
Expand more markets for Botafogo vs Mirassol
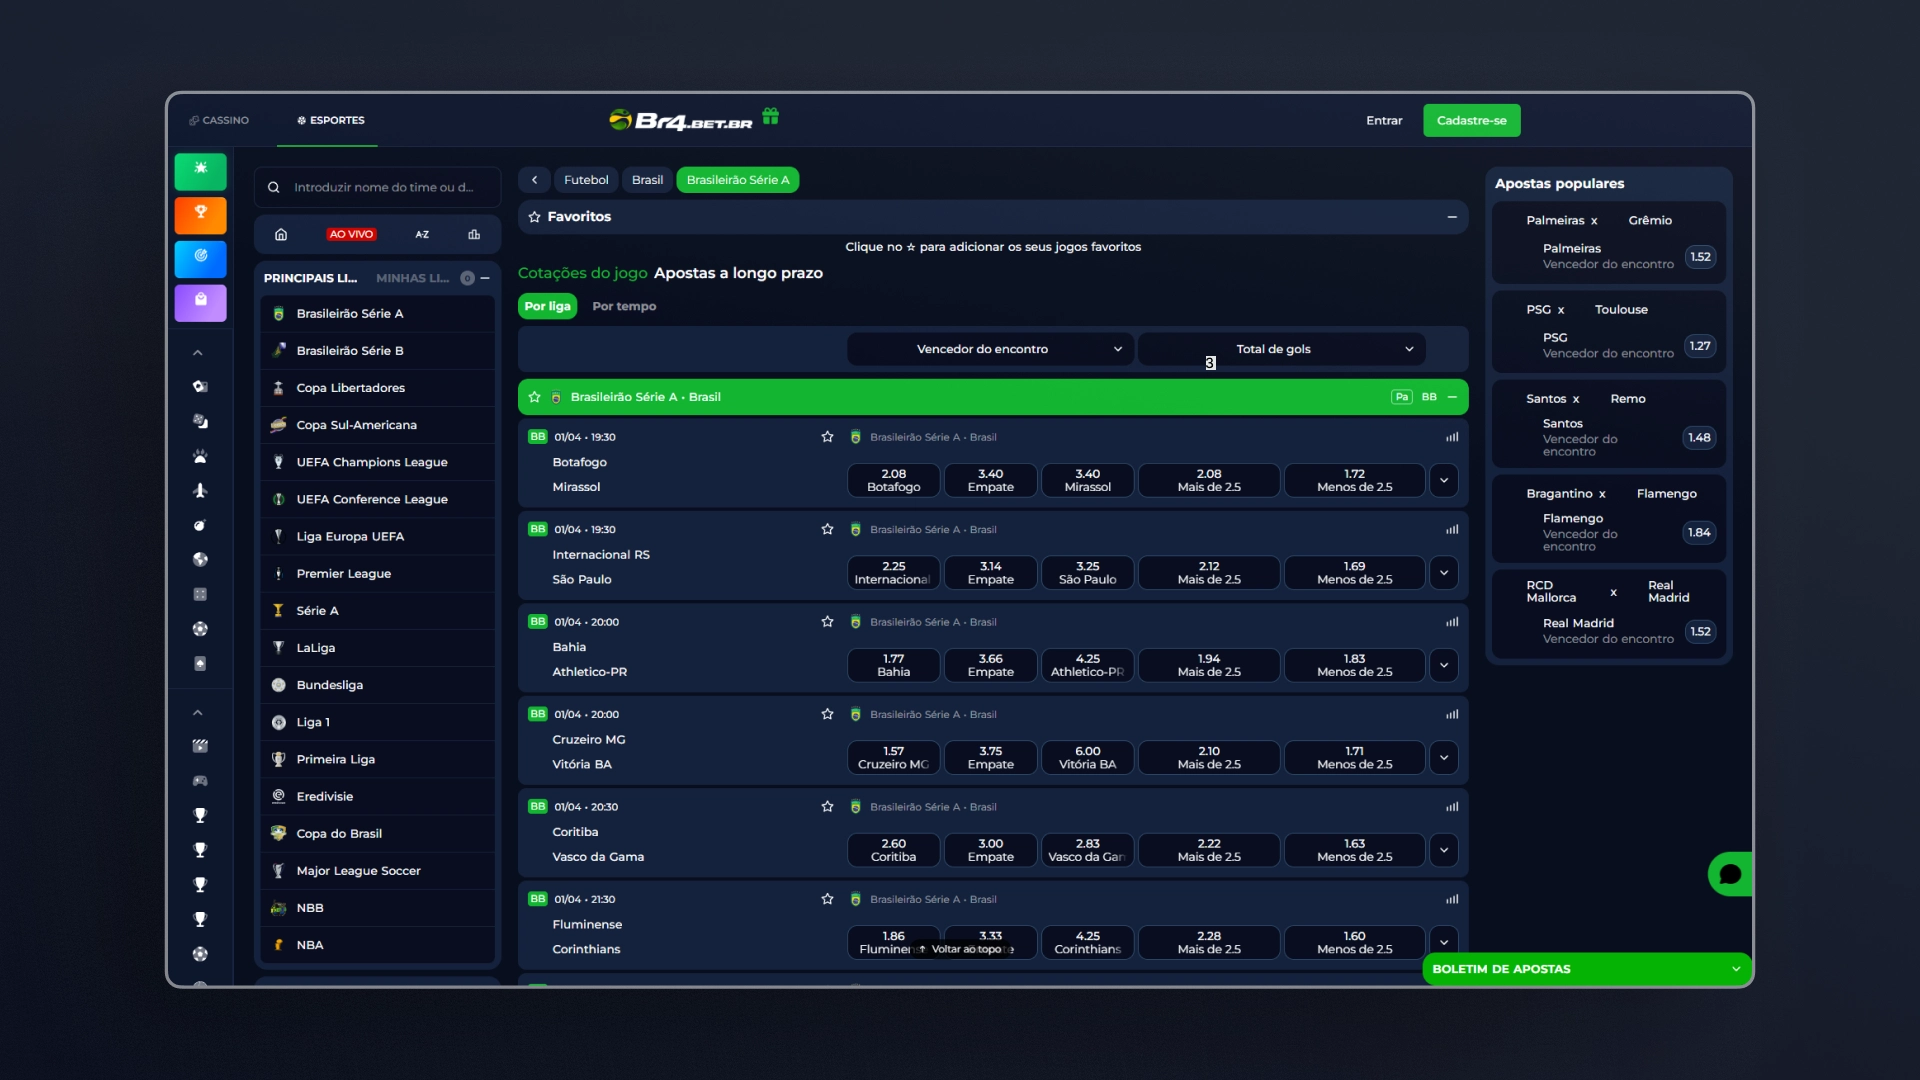click(1443, 480)
